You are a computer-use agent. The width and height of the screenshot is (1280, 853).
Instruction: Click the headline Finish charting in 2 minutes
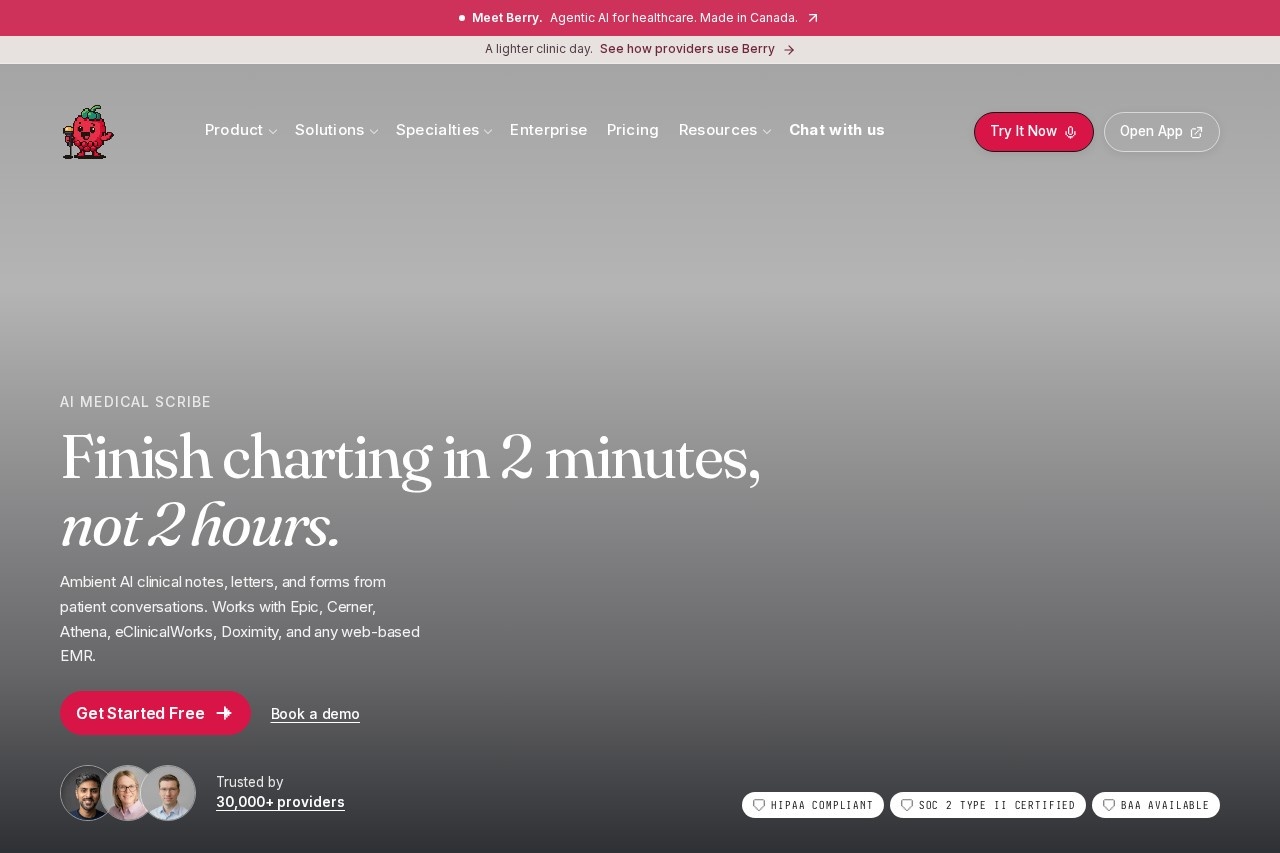[410, 458]
